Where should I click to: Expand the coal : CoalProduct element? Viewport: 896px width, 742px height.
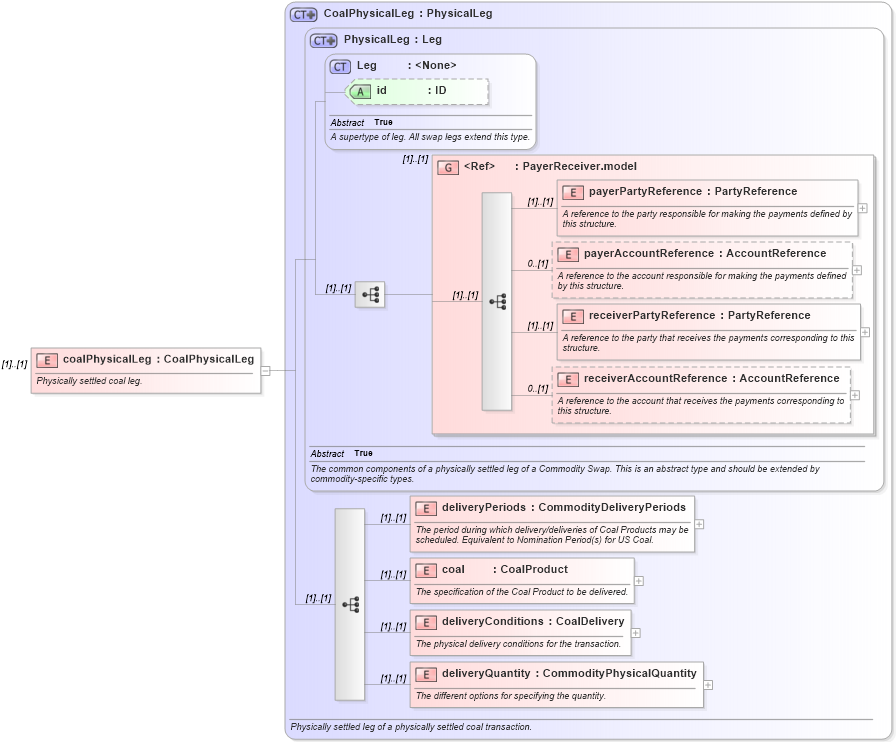(x=639, y=581)
